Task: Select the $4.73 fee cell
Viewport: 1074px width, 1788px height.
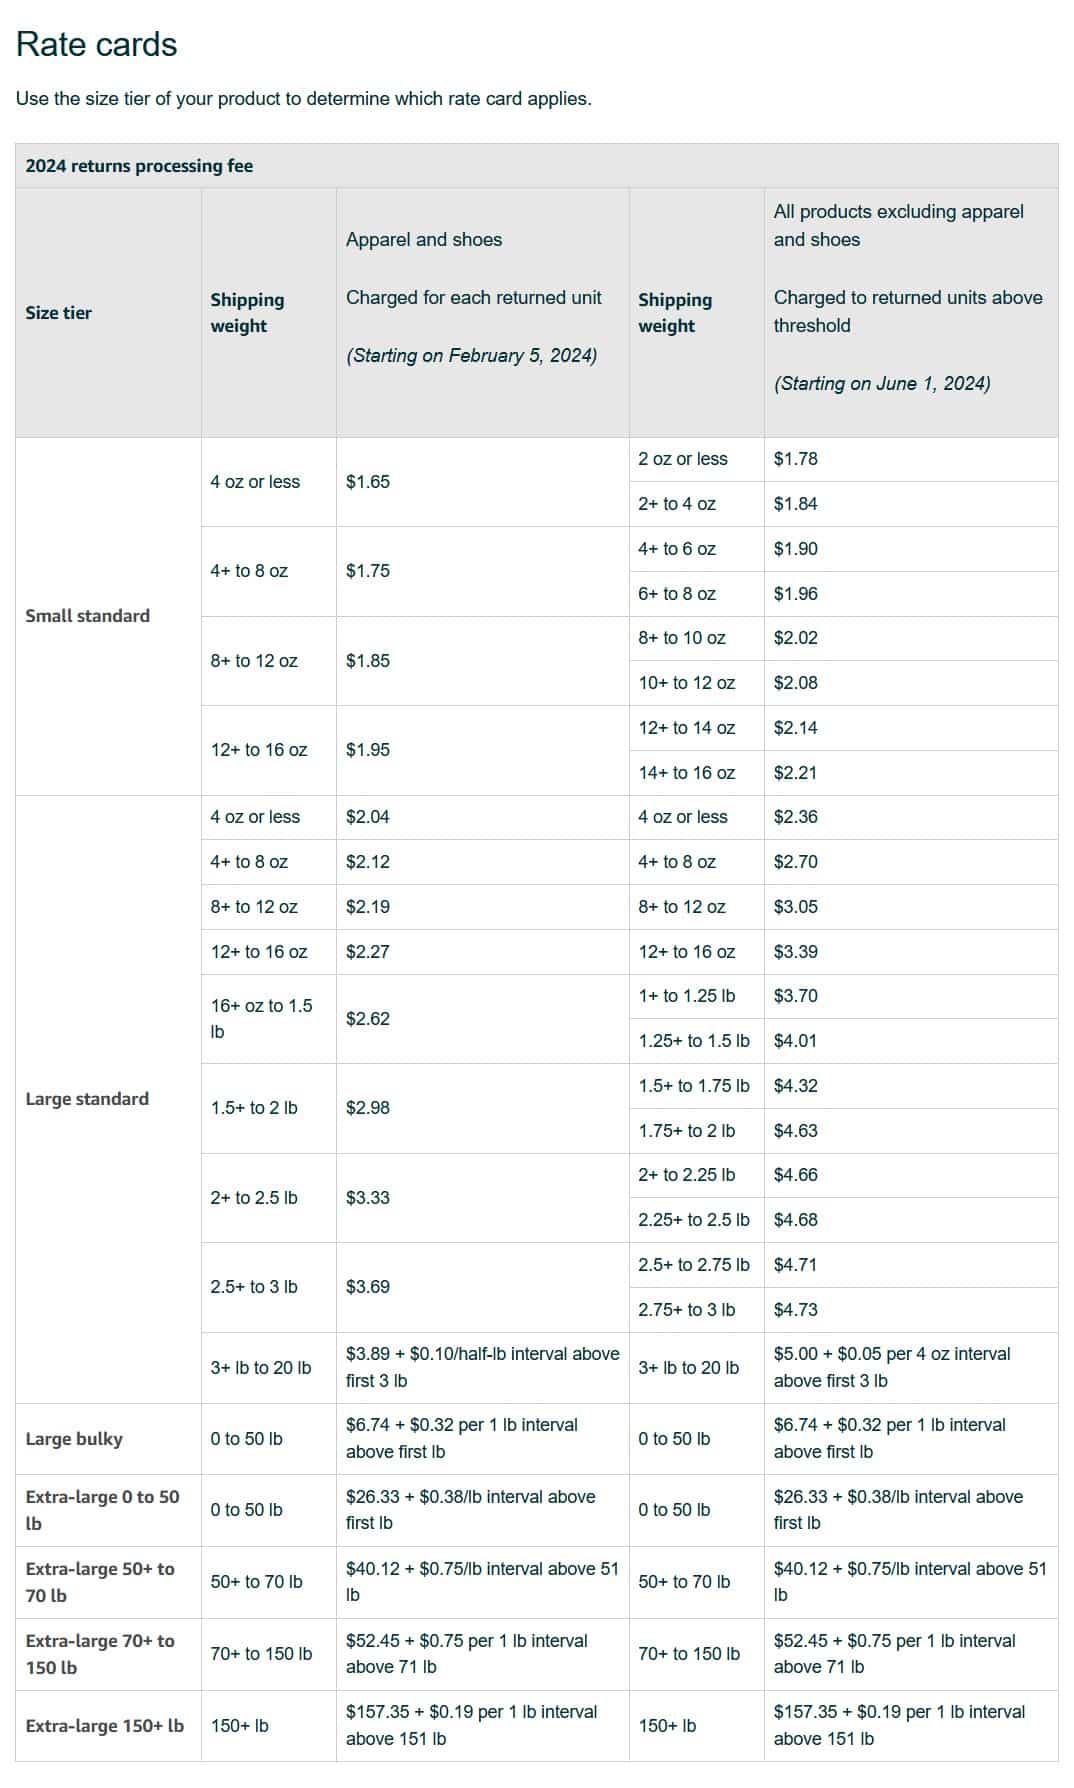Action: click(795, 1310)
